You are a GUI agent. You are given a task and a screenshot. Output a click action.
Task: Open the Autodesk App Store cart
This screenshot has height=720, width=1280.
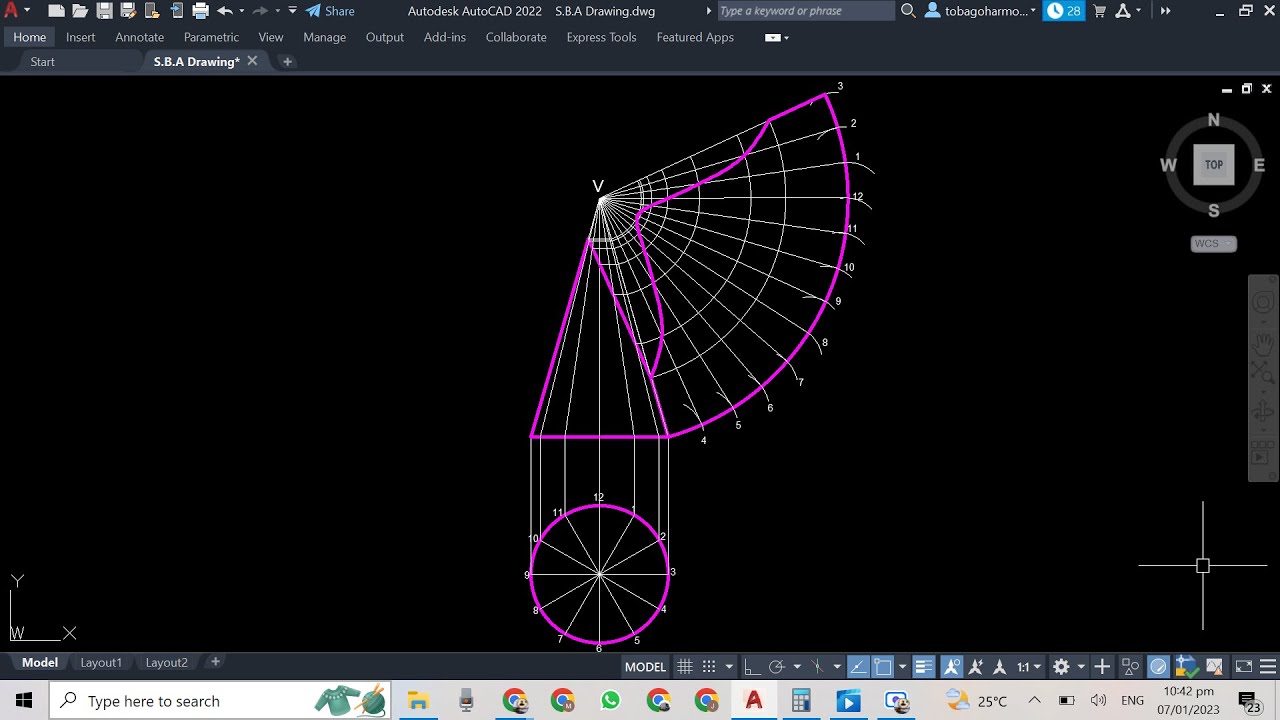point(1099,11)
